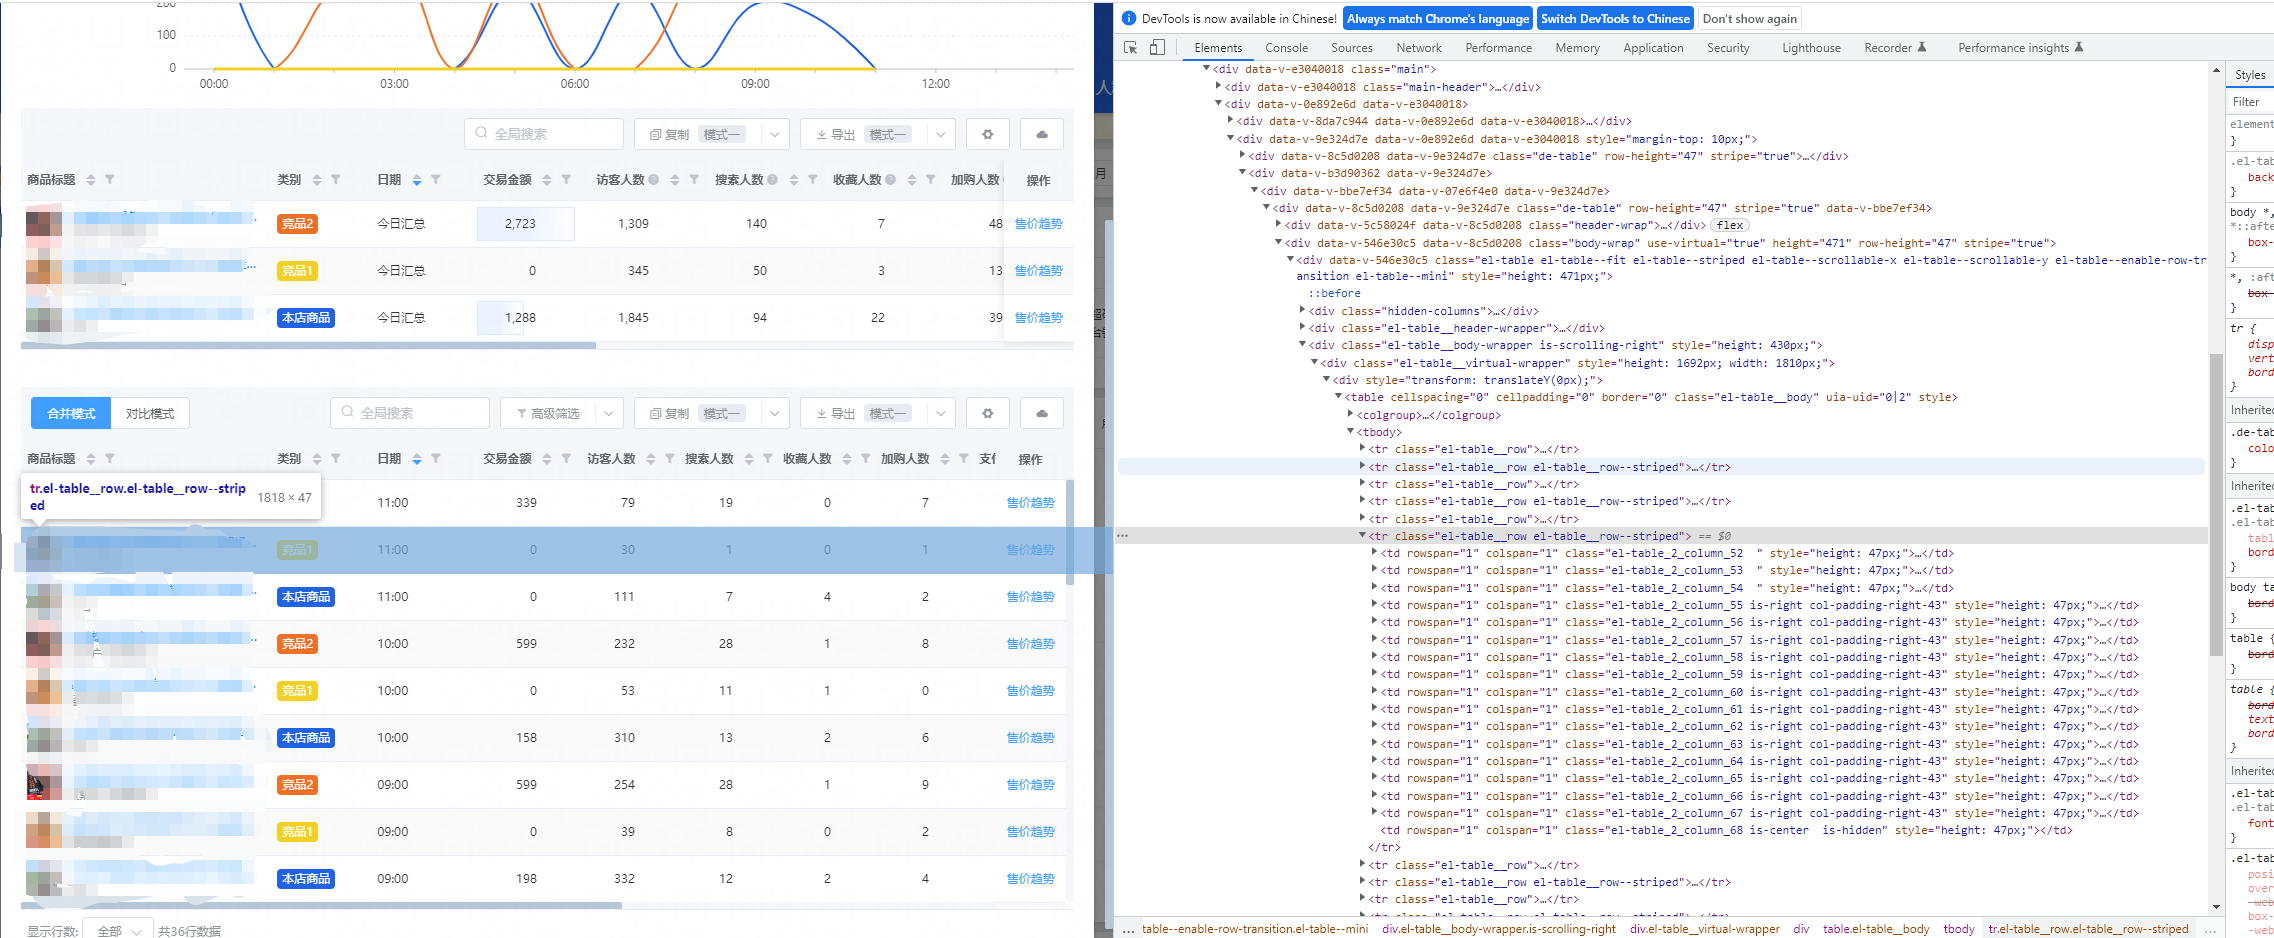Click the filter funnel beside 类别 in upper table
2274x938 pixels.
[336, 180]
